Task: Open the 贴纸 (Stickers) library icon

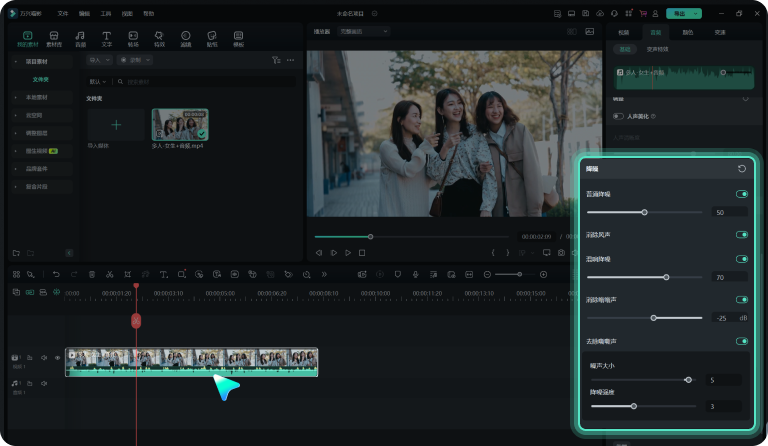Action: pos(212,38)
